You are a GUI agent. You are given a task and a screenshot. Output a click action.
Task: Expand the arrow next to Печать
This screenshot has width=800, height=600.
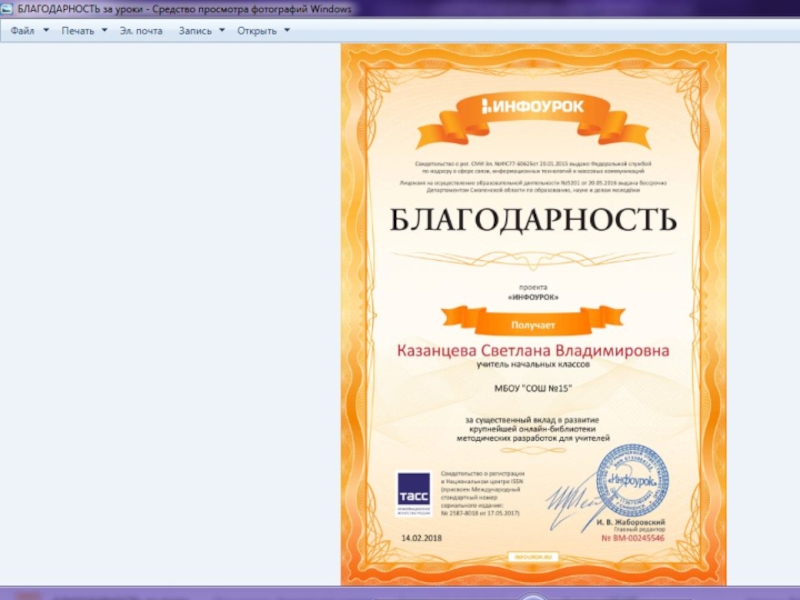(x=104, y=30)
